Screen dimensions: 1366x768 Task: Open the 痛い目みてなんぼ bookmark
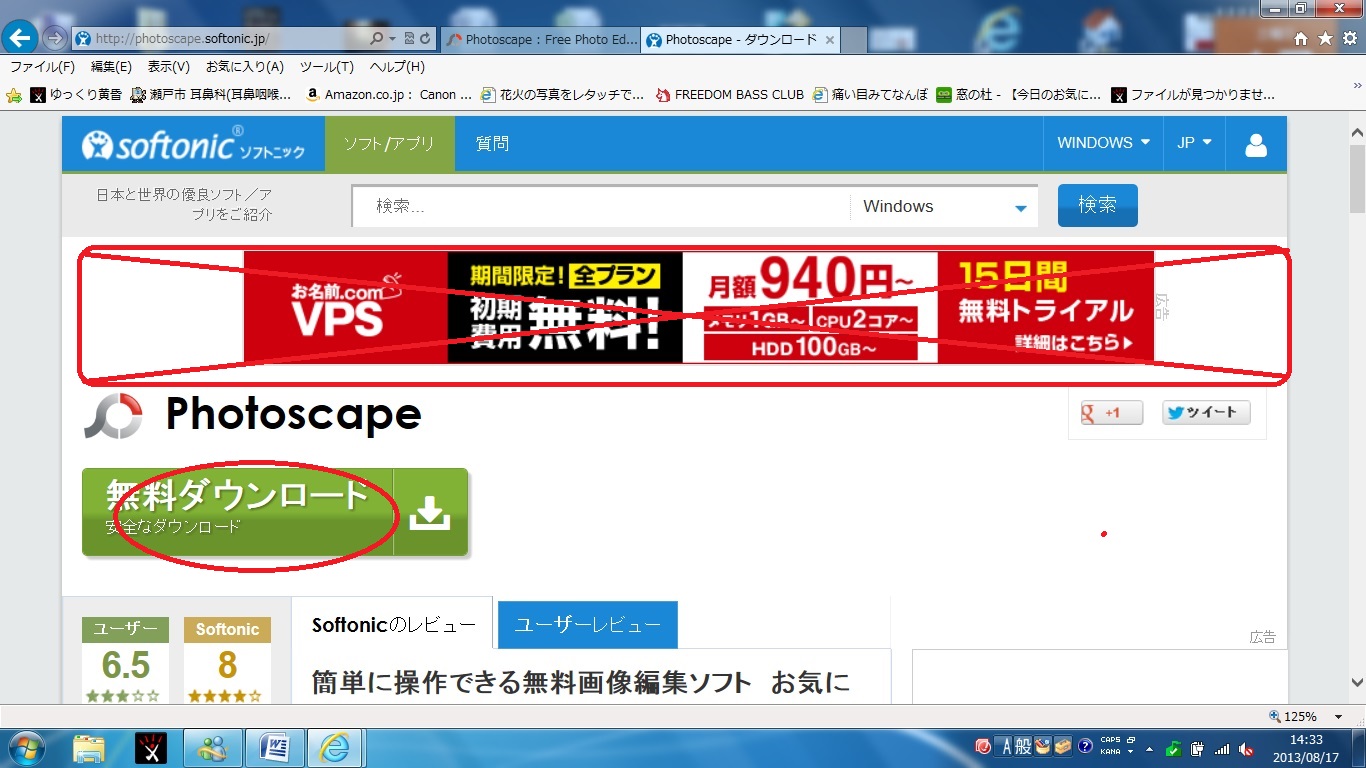[x=870, y=95]
